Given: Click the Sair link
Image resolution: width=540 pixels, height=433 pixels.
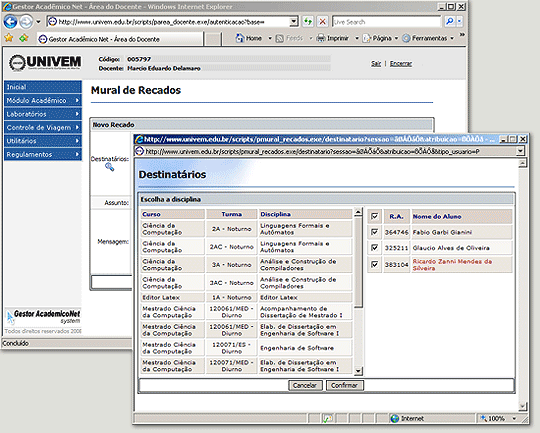Looking at the screenshot, I should [376, 64].
